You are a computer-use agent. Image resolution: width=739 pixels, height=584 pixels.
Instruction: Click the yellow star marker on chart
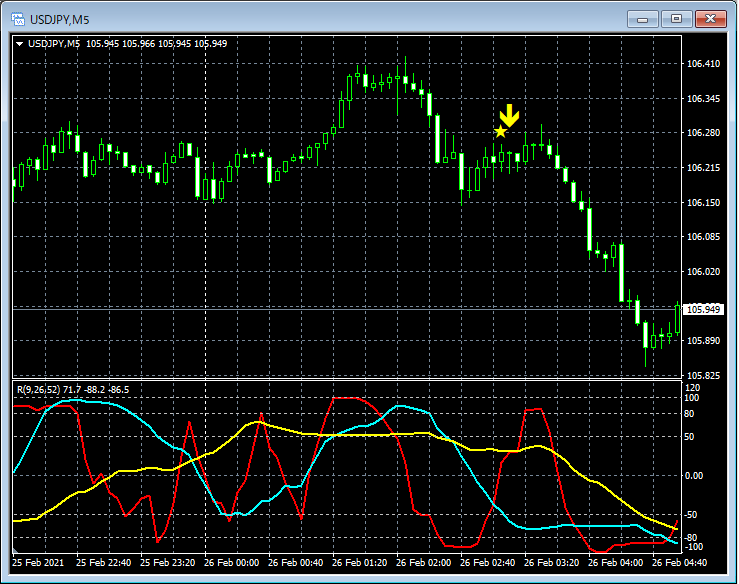tap(500, 132)
